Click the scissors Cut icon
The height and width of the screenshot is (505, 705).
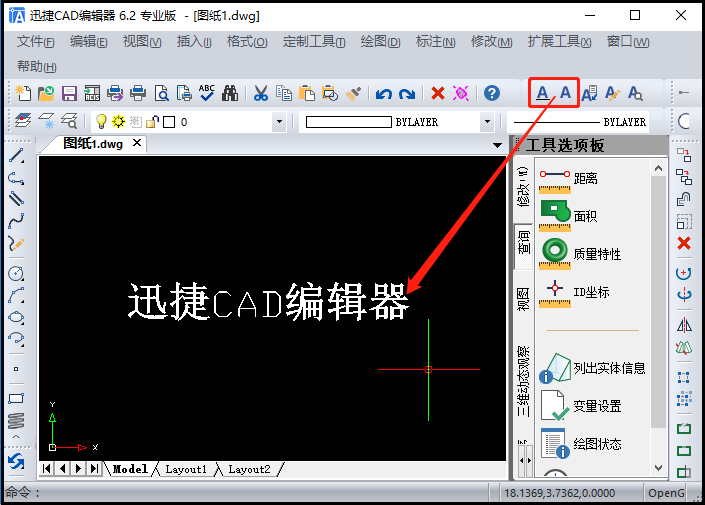pos(261,93)
